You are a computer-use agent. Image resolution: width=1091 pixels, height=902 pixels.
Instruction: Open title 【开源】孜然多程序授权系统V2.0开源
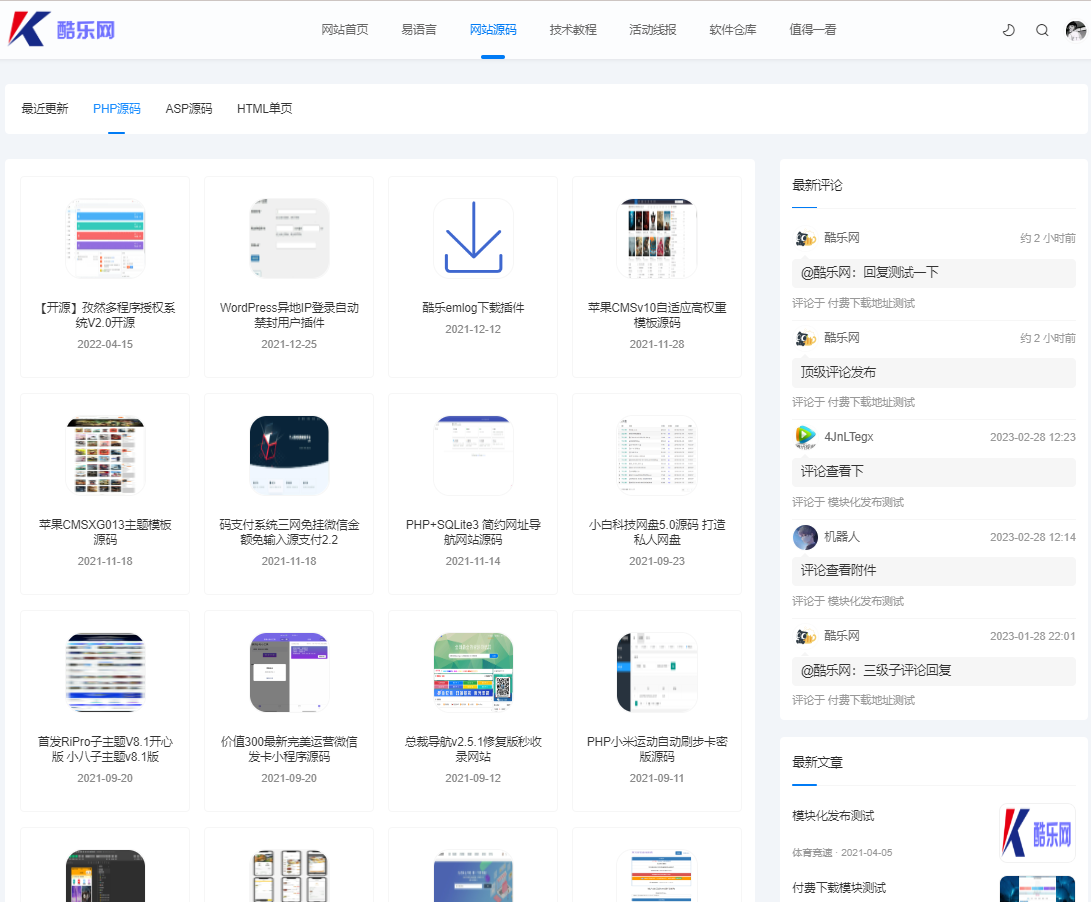[x=105, y=315]
